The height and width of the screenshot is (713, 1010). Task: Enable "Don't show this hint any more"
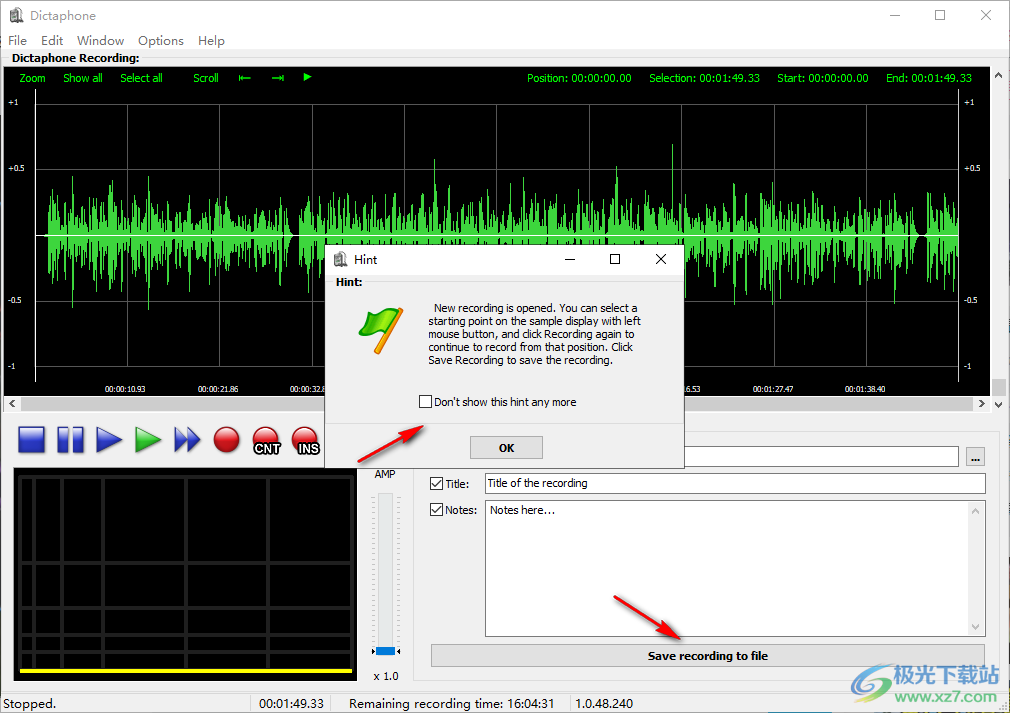click(x=426, y=402)
